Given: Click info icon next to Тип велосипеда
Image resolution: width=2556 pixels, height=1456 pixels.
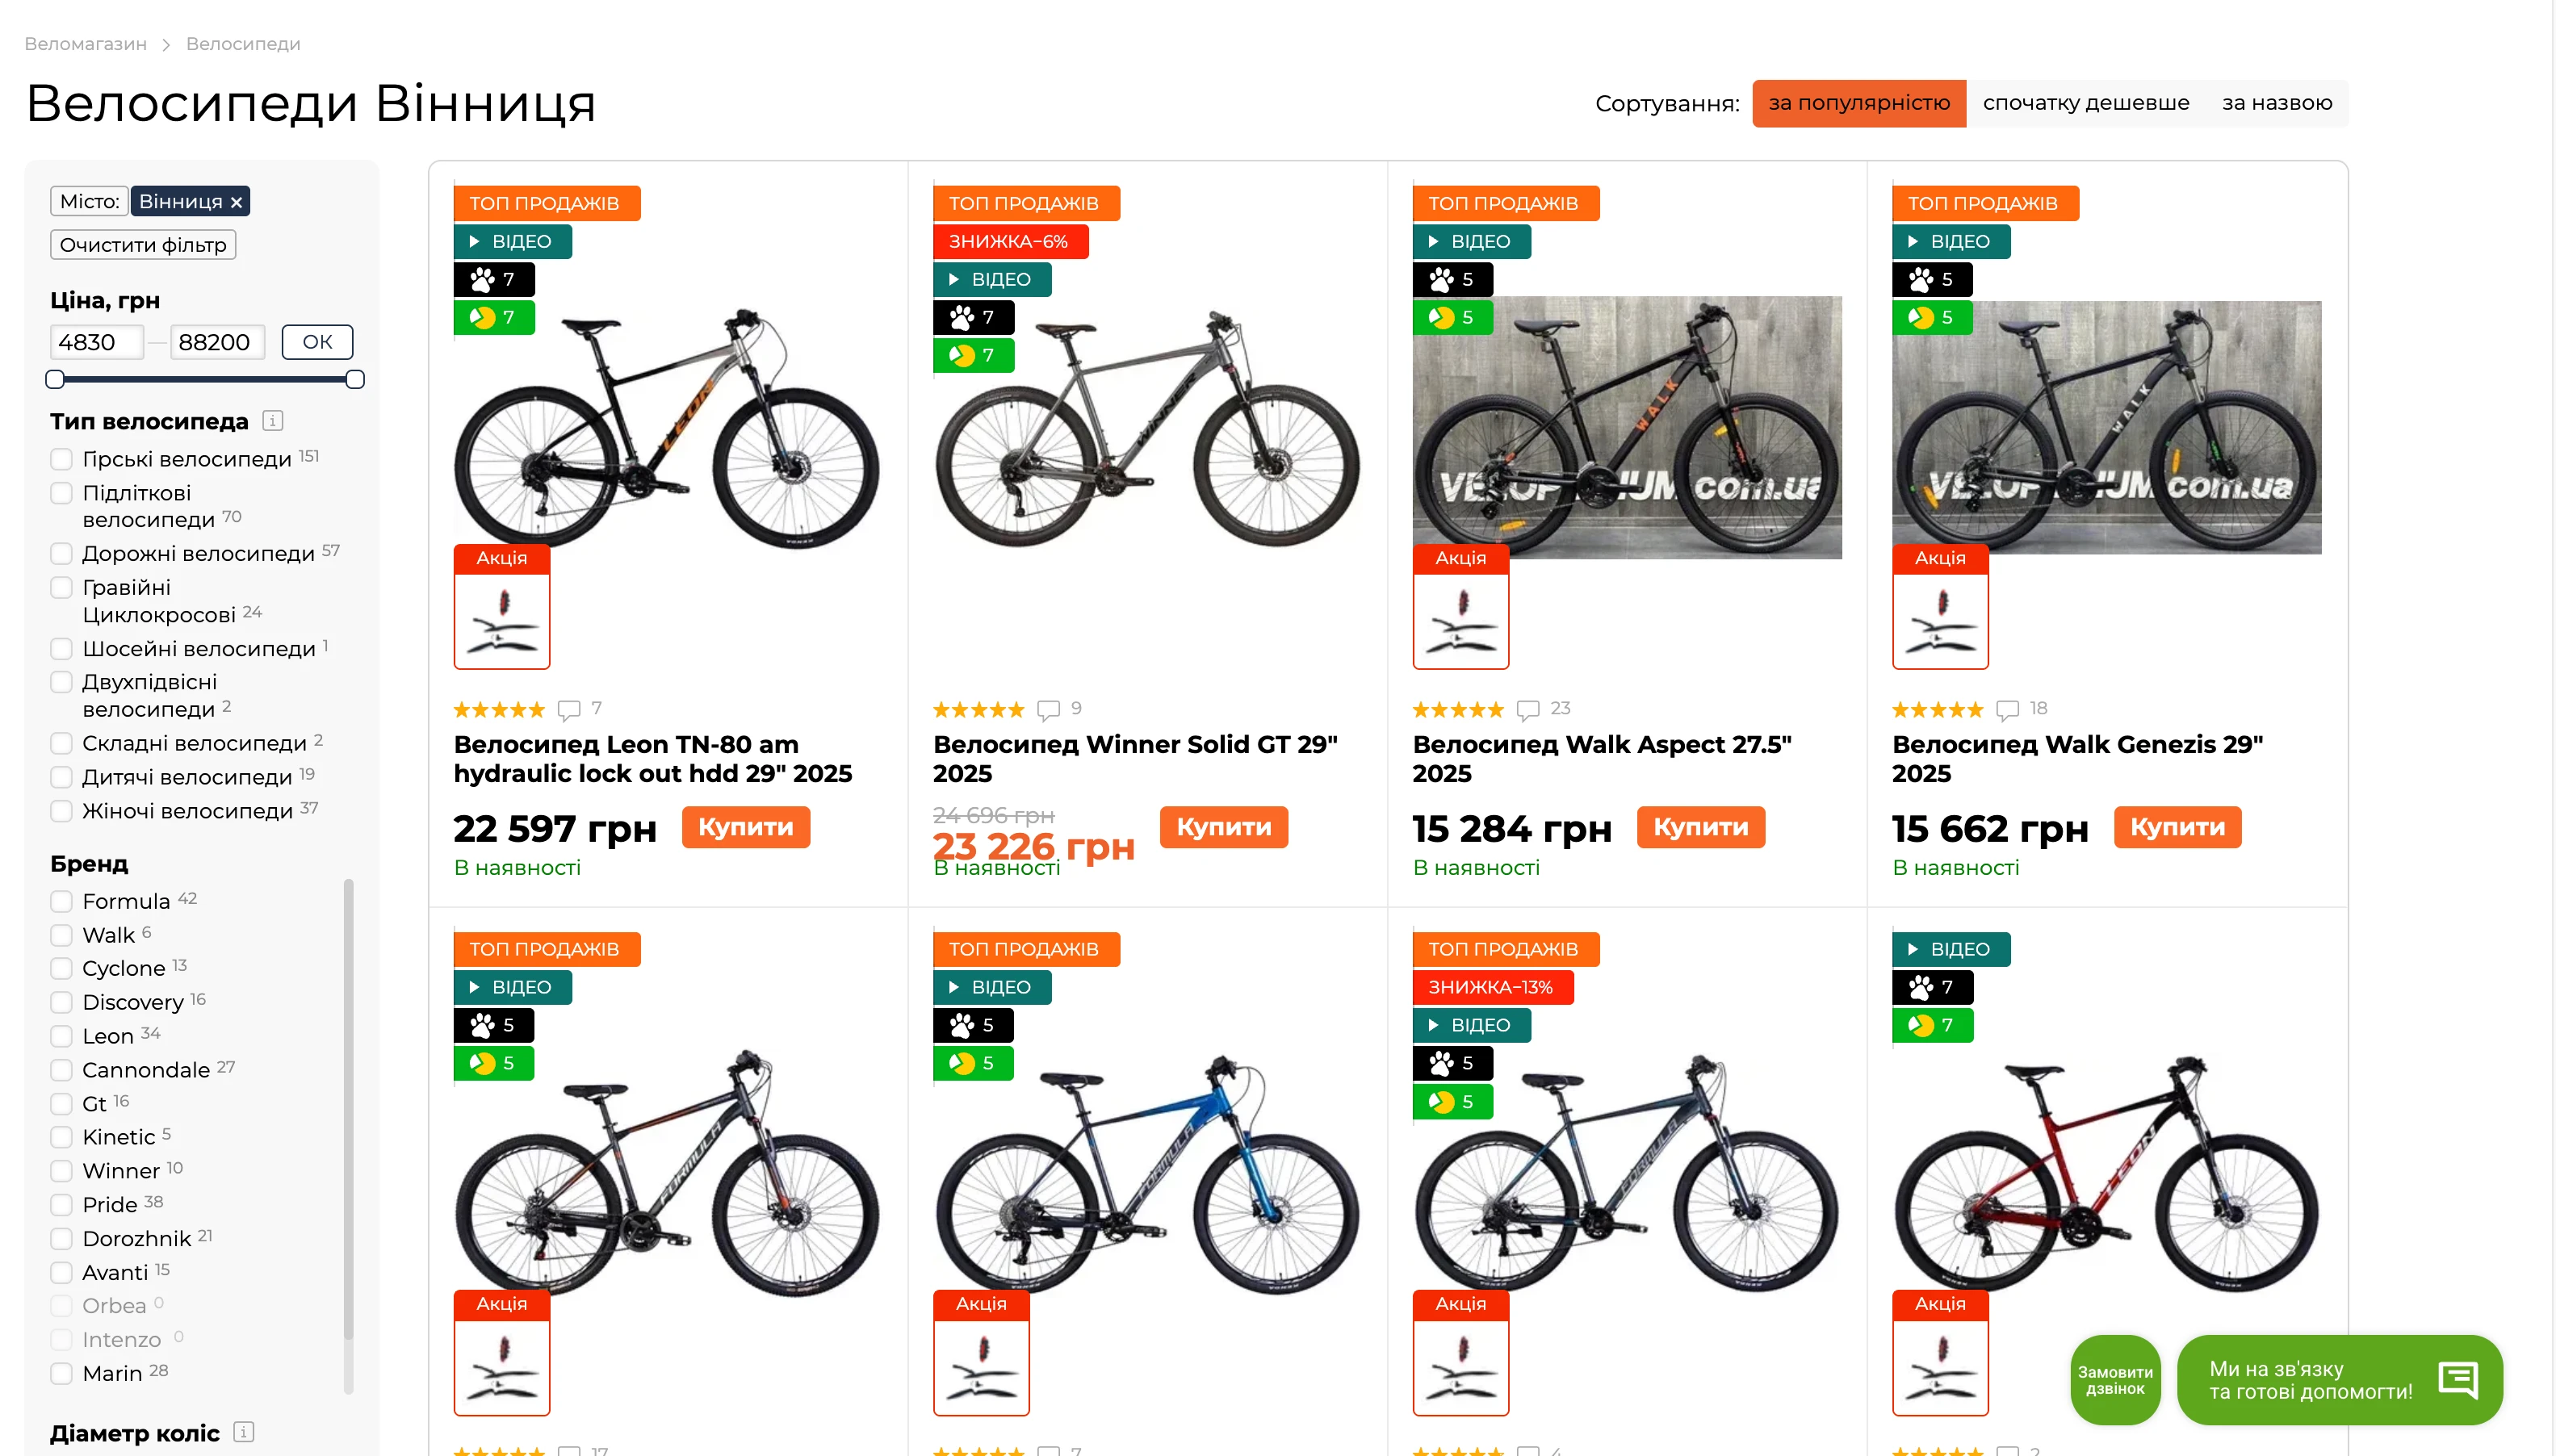Looking at the screenshot, I should click(272, 421).
